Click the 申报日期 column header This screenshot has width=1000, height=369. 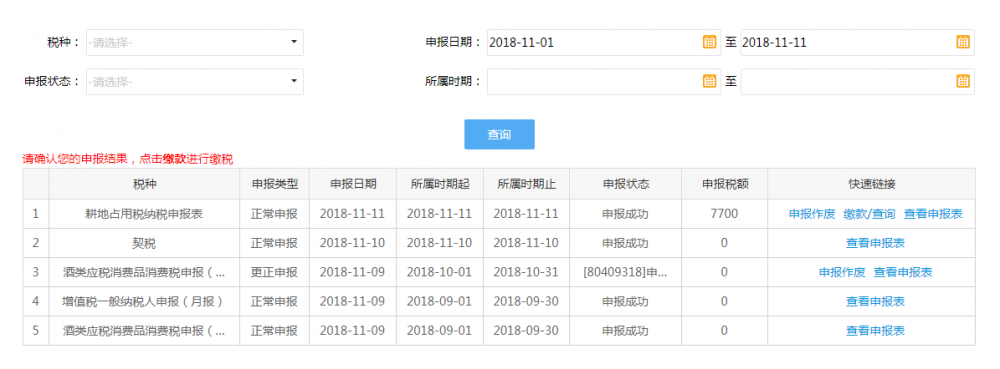353,184
